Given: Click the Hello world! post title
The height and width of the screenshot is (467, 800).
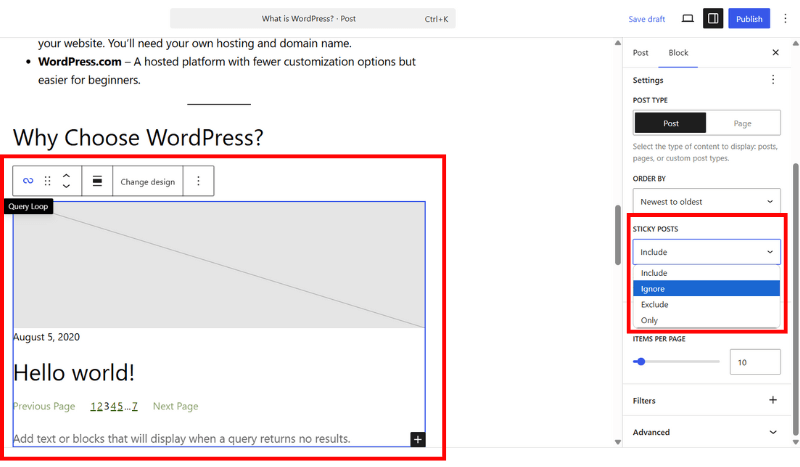Looking at the screenshot, I should coord(74,373).
